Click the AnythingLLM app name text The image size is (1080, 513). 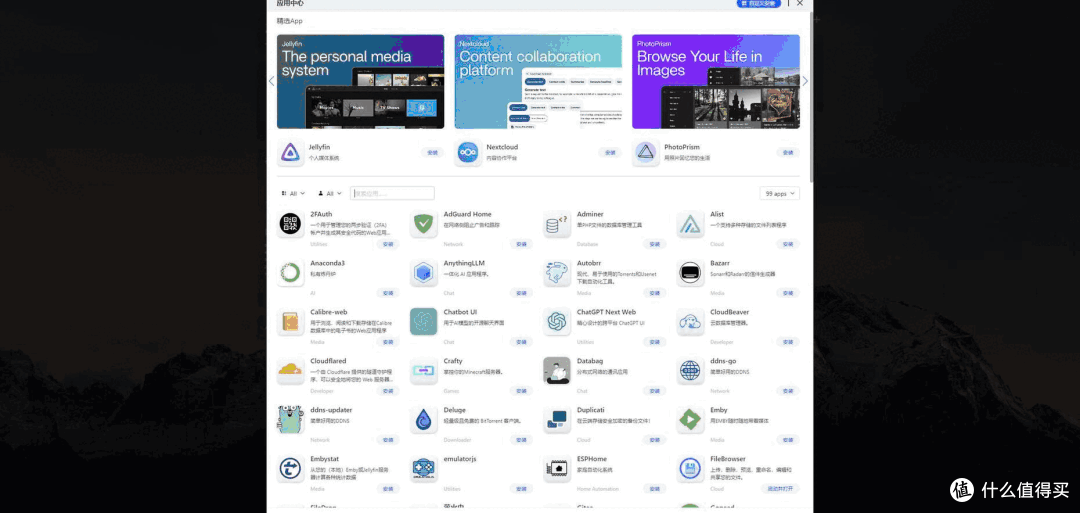click(x=466, y=263)
